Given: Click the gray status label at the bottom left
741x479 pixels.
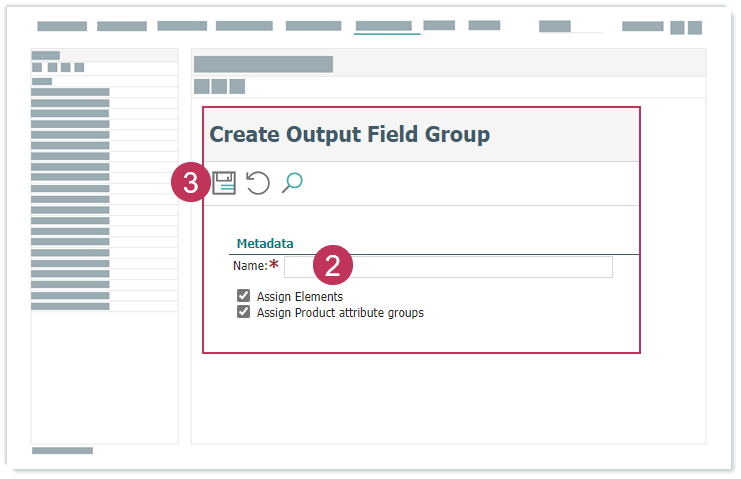Looking at the screenshot, I should tap(62, 451).
